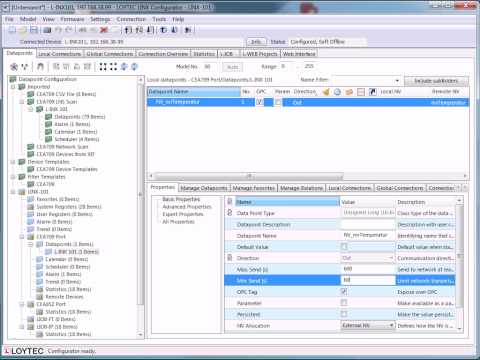Open the File menu

coord(9,19)
